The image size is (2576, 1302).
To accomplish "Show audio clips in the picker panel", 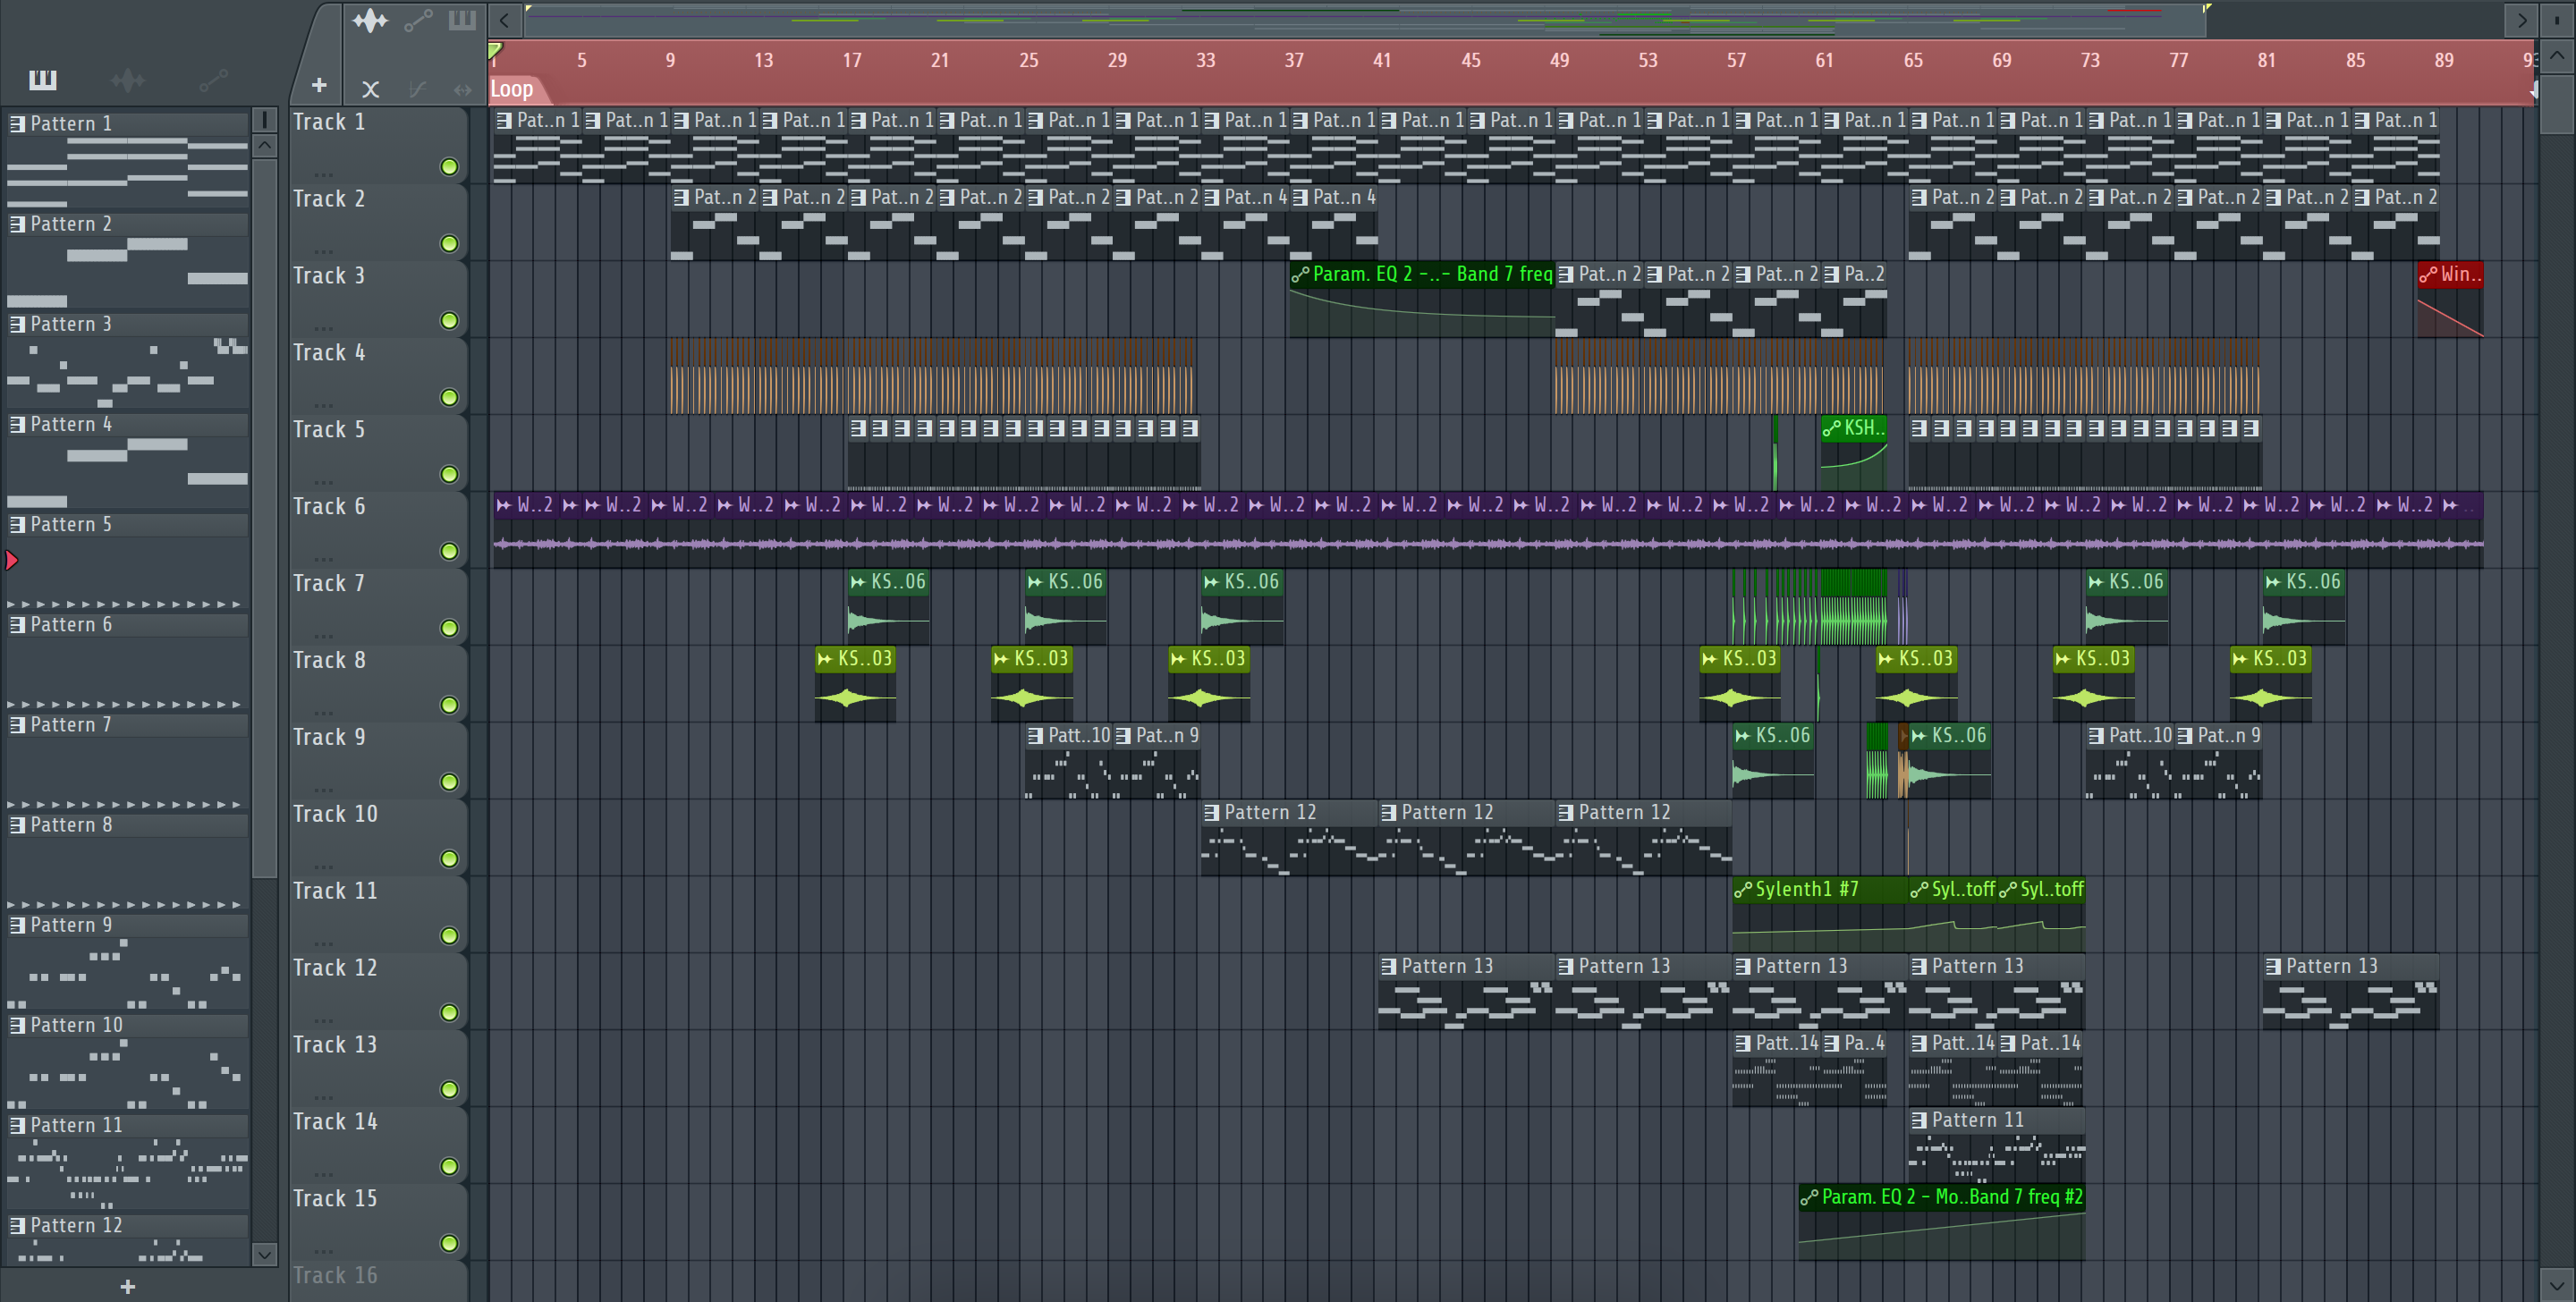I will tap(127, 80).
